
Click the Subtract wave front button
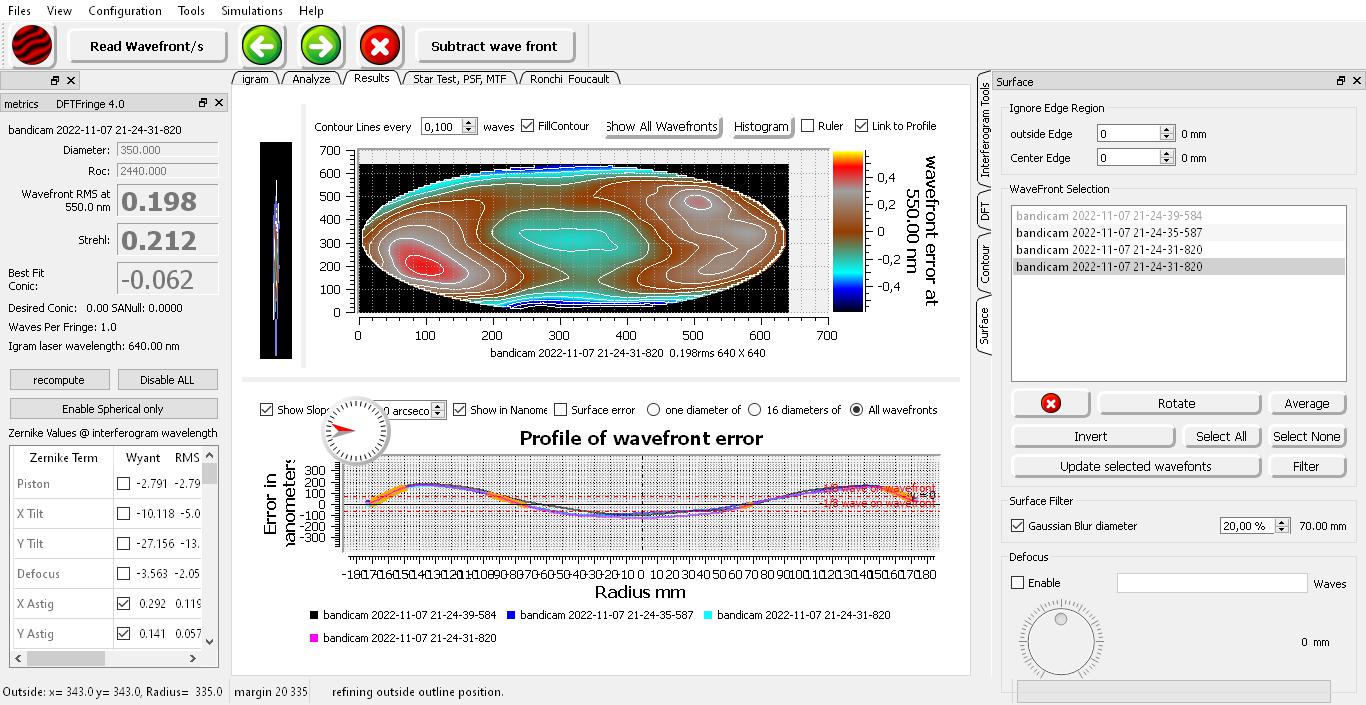[x=494, y=46]
